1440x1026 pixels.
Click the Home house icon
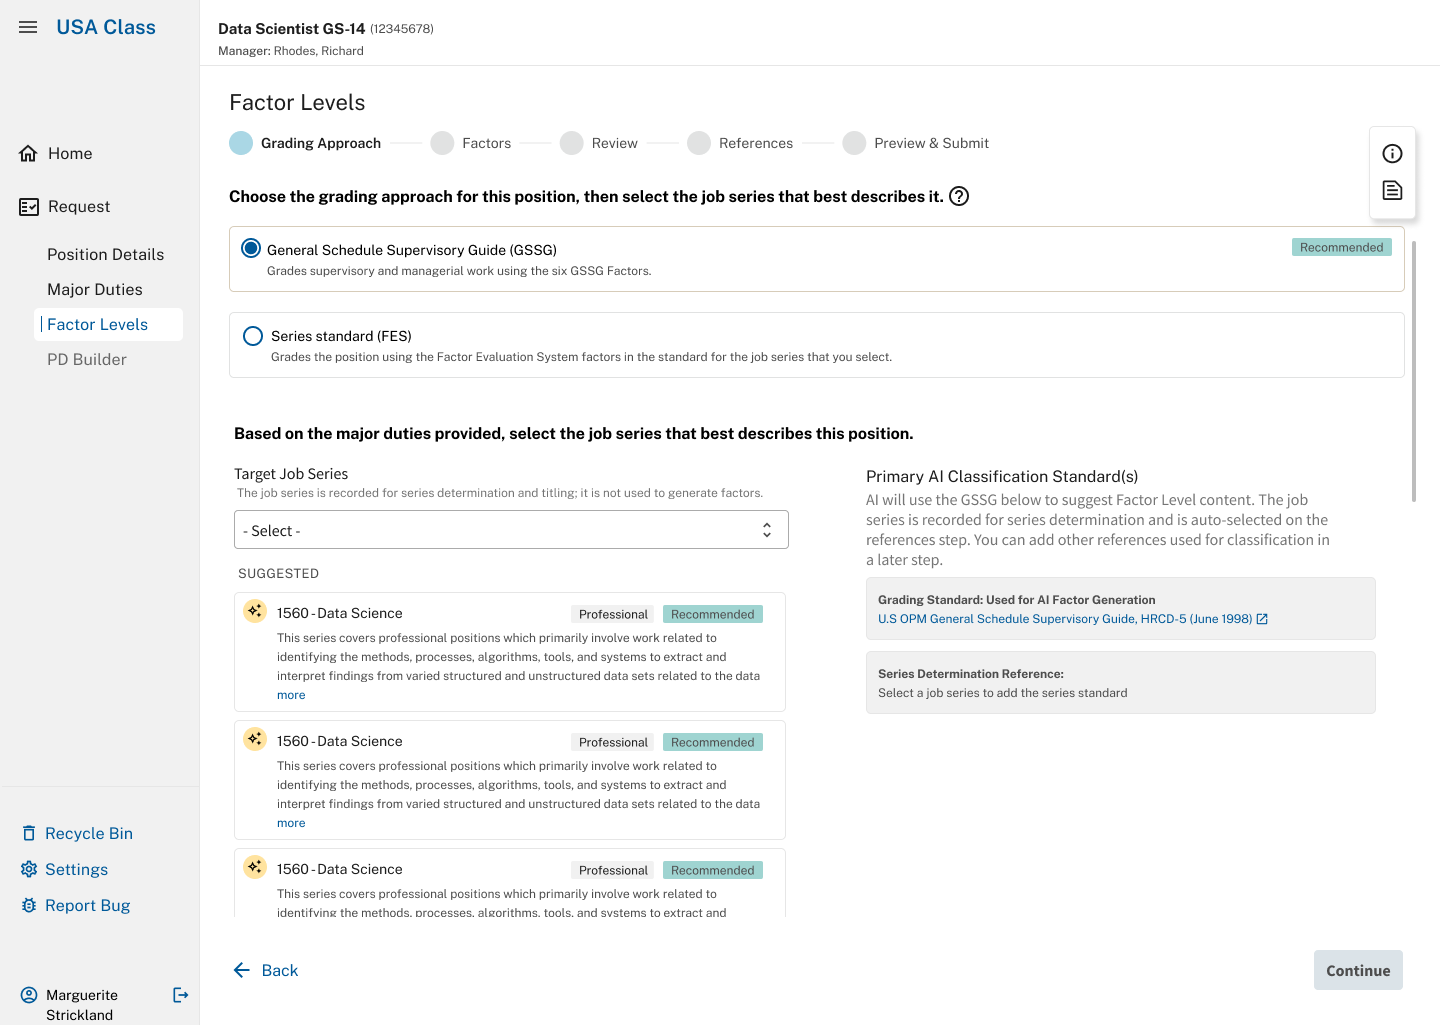point(28,153)
